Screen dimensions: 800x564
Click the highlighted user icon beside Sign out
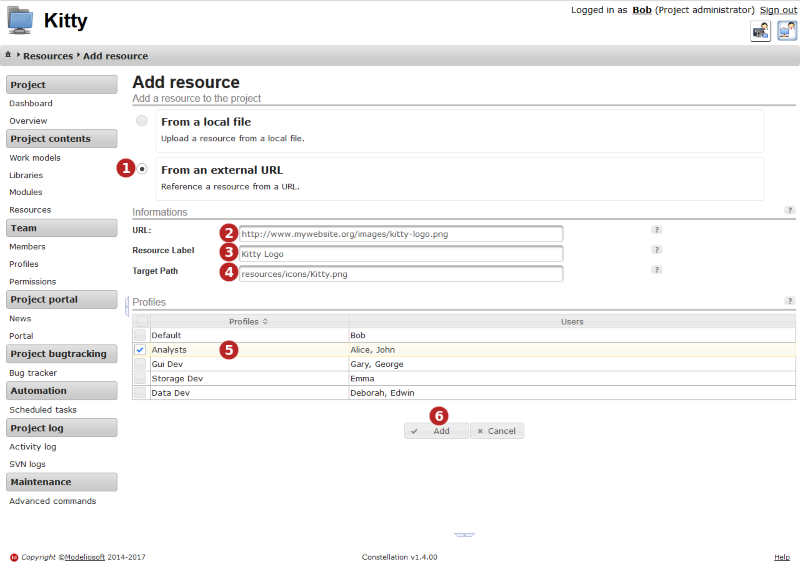[787, 31]
